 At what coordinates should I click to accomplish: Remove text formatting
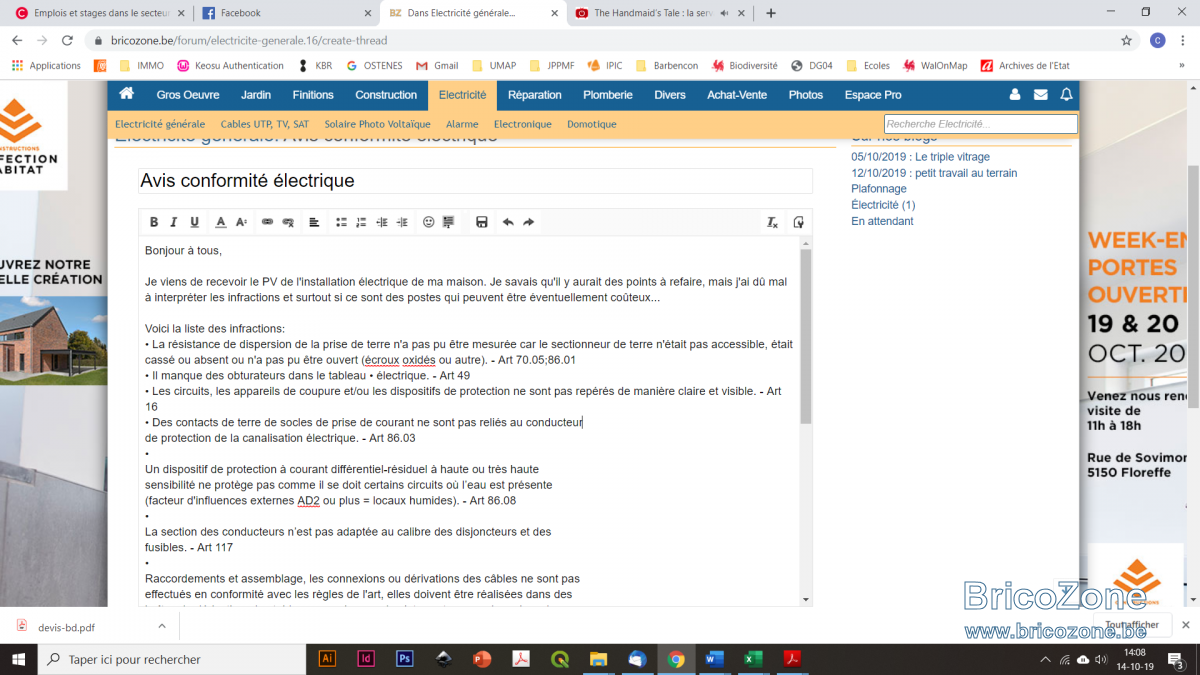tap(772, 222)
